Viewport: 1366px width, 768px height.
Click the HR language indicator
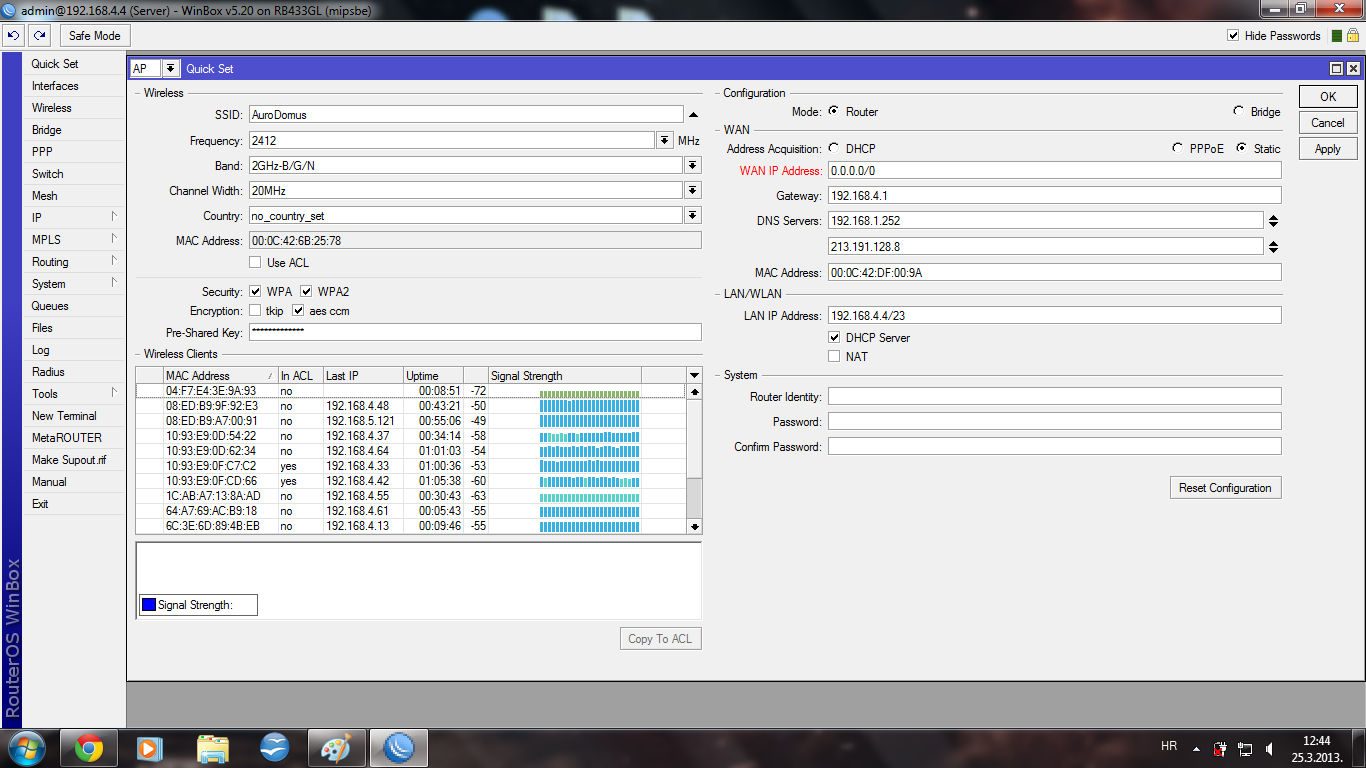(x=1169, y=746)
